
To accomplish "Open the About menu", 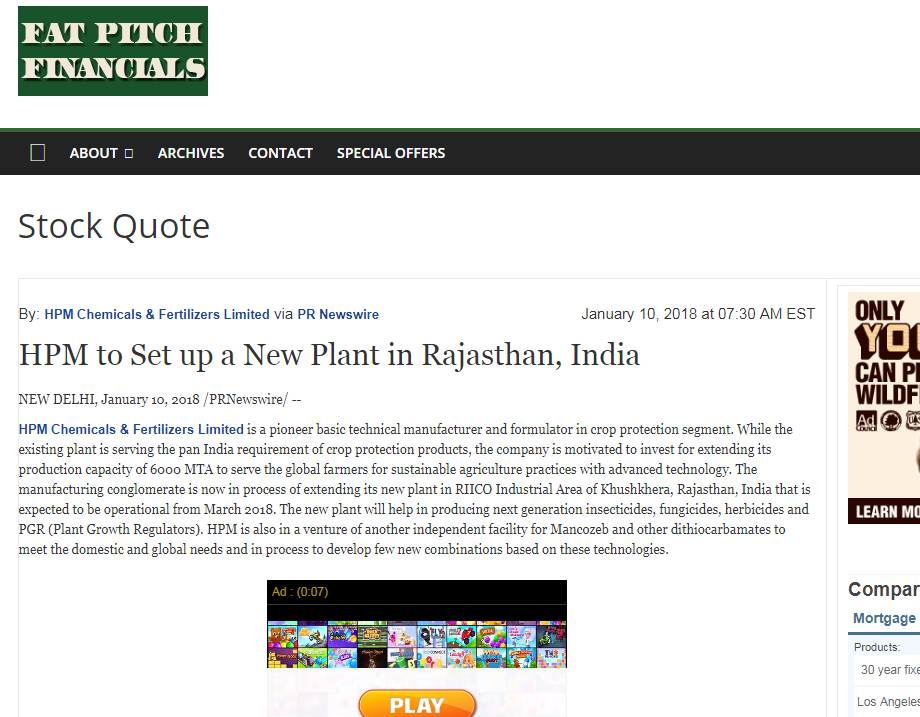I will pyautogui.click(x=93, y=153).
